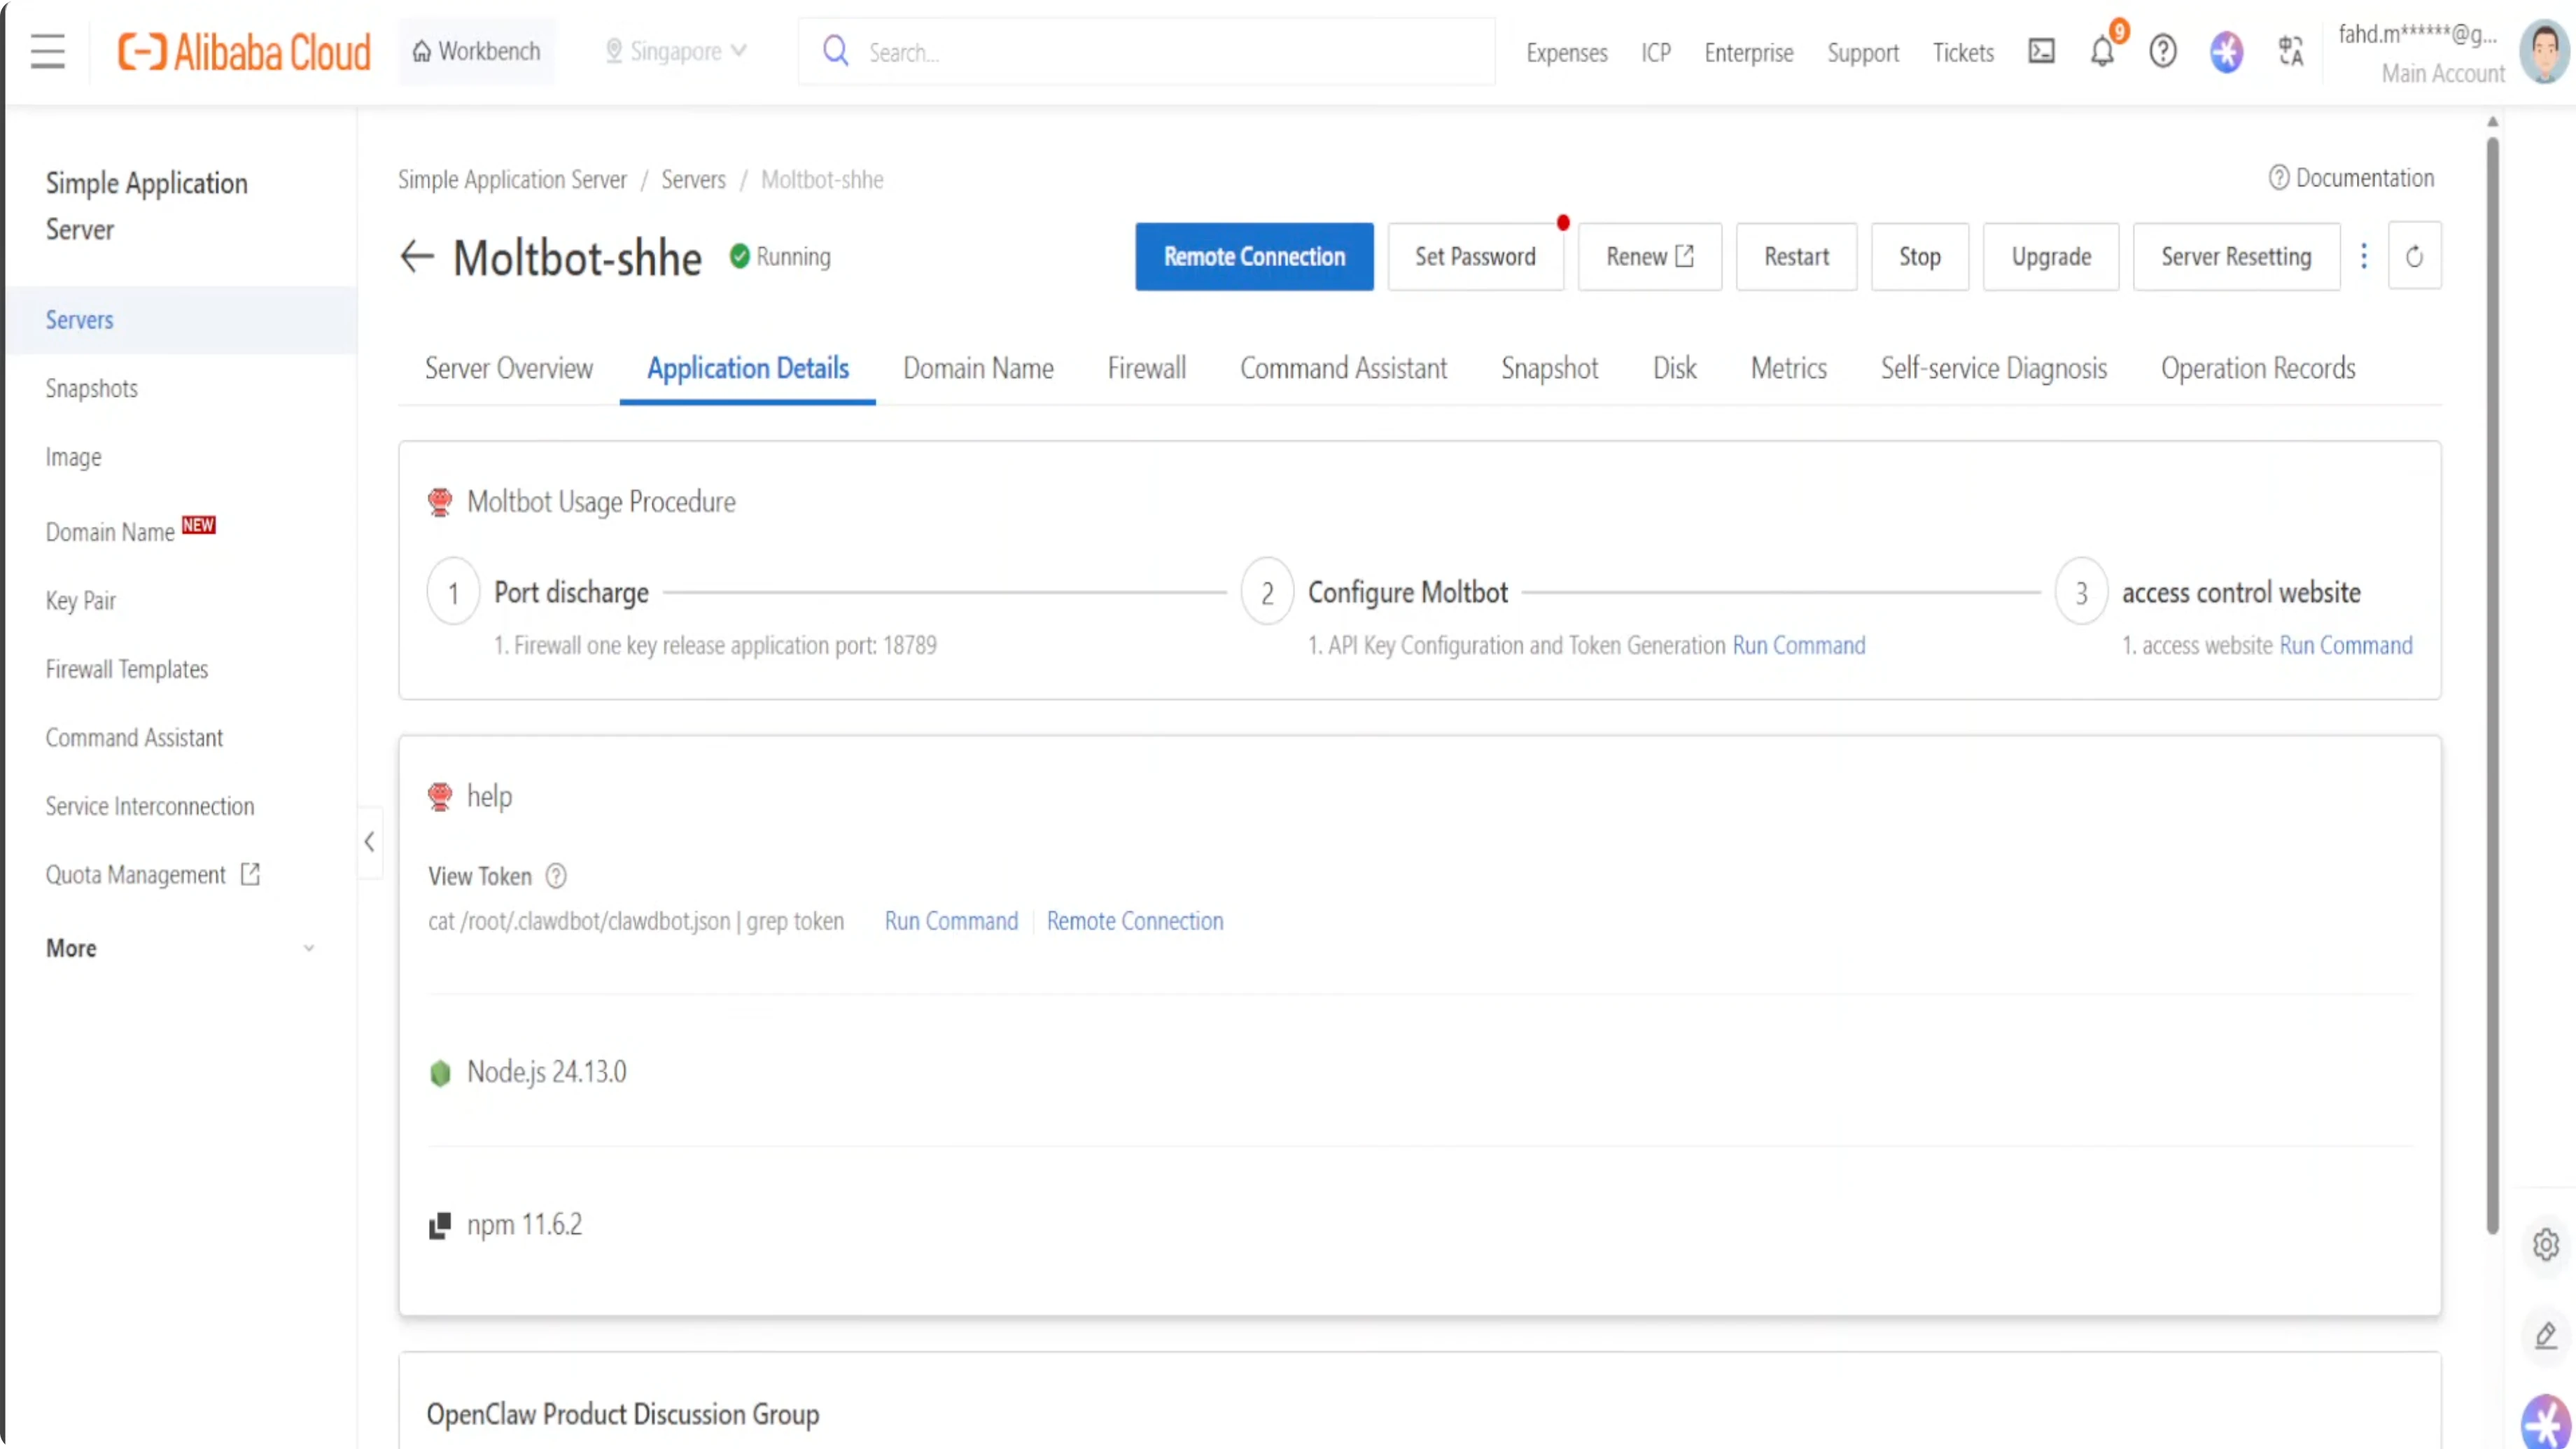This screenshot has width=2576, height=1449.
Task: Click Run Command under Configure Moltbot
Action: pyautogui.click(x=1798, y=645)
